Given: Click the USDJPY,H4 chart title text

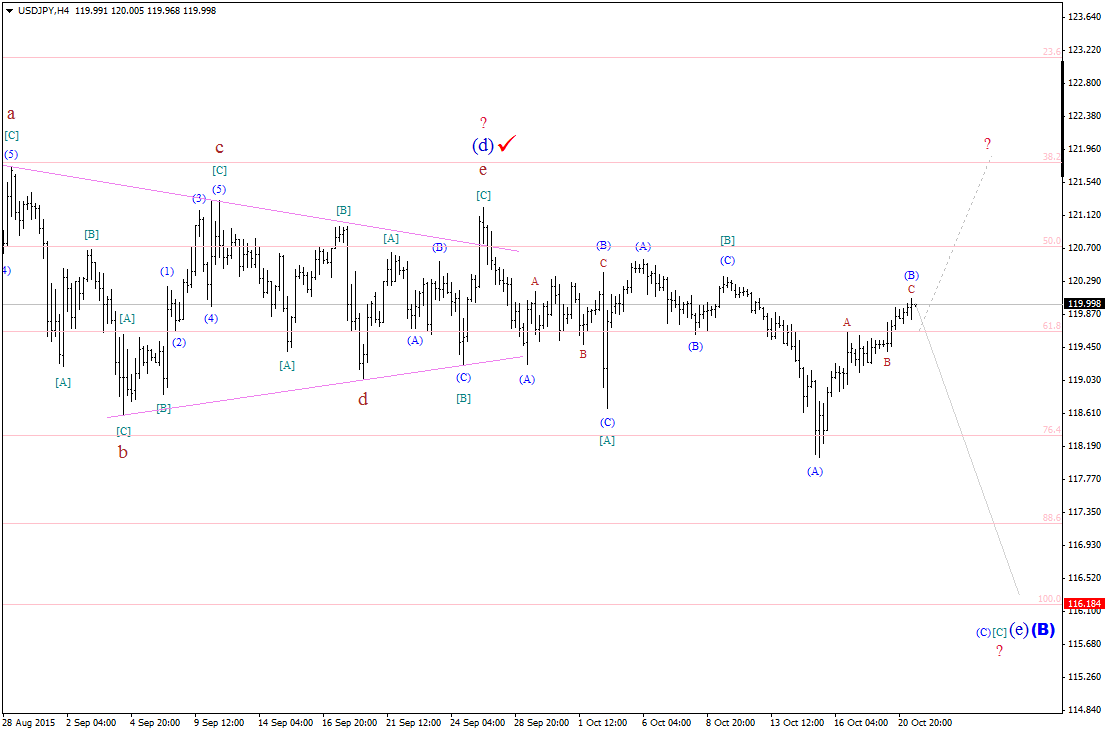Looking at the screenshot, I should pyautogui.click(x=43, y=11).
